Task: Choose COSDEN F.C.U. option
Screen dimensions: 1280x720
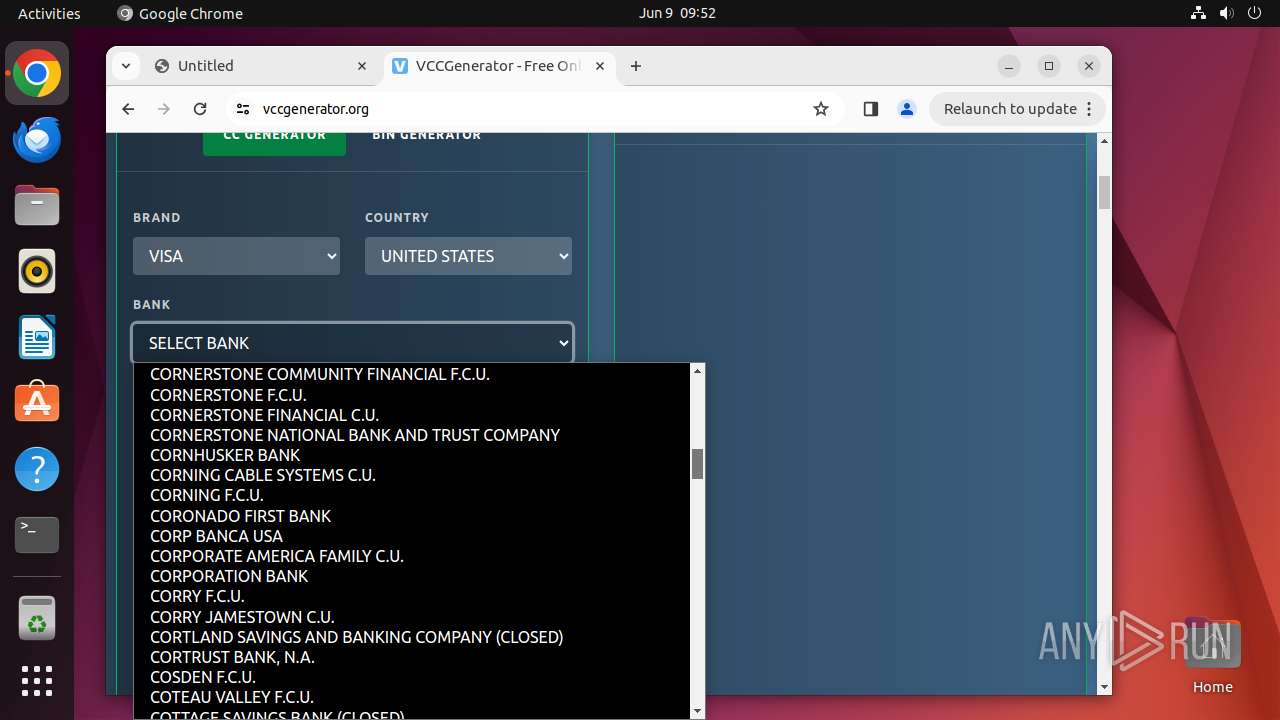Action: 412,677
